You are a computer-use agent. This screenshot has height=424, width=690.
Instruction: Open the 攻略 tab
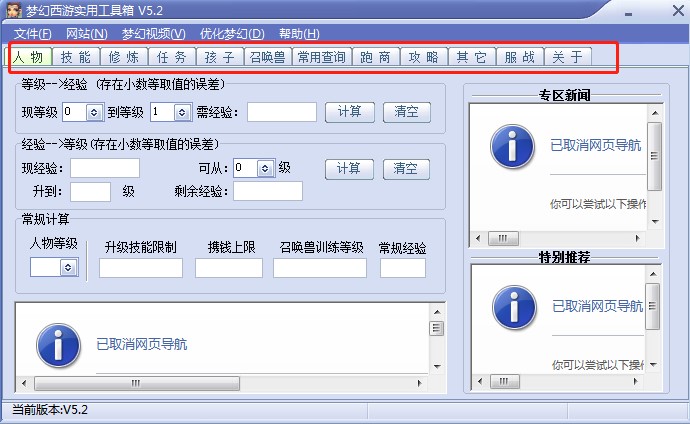[x=424, y=57]
